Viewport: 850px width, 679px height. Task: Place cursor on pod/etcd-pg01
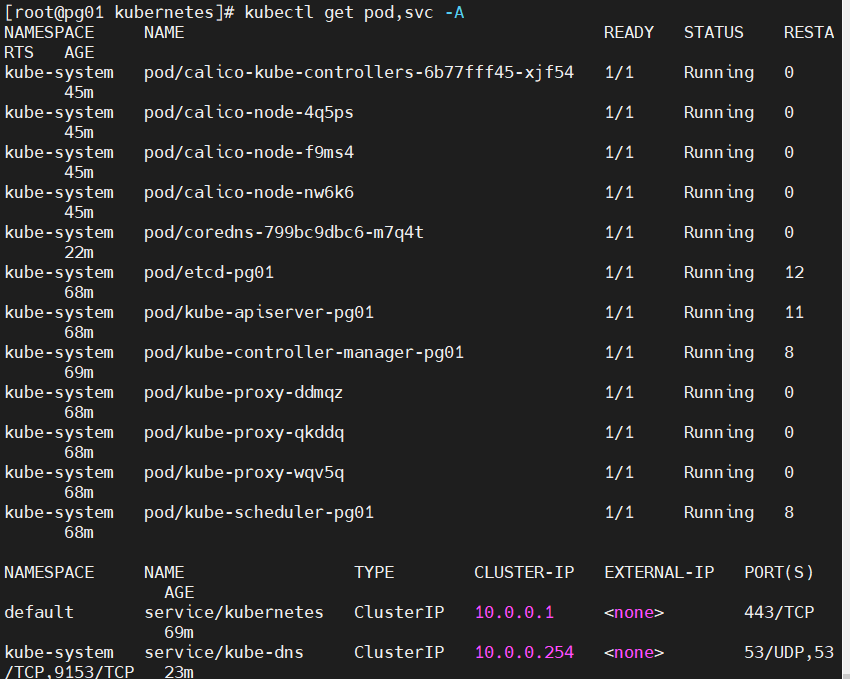tap(208, 272)
